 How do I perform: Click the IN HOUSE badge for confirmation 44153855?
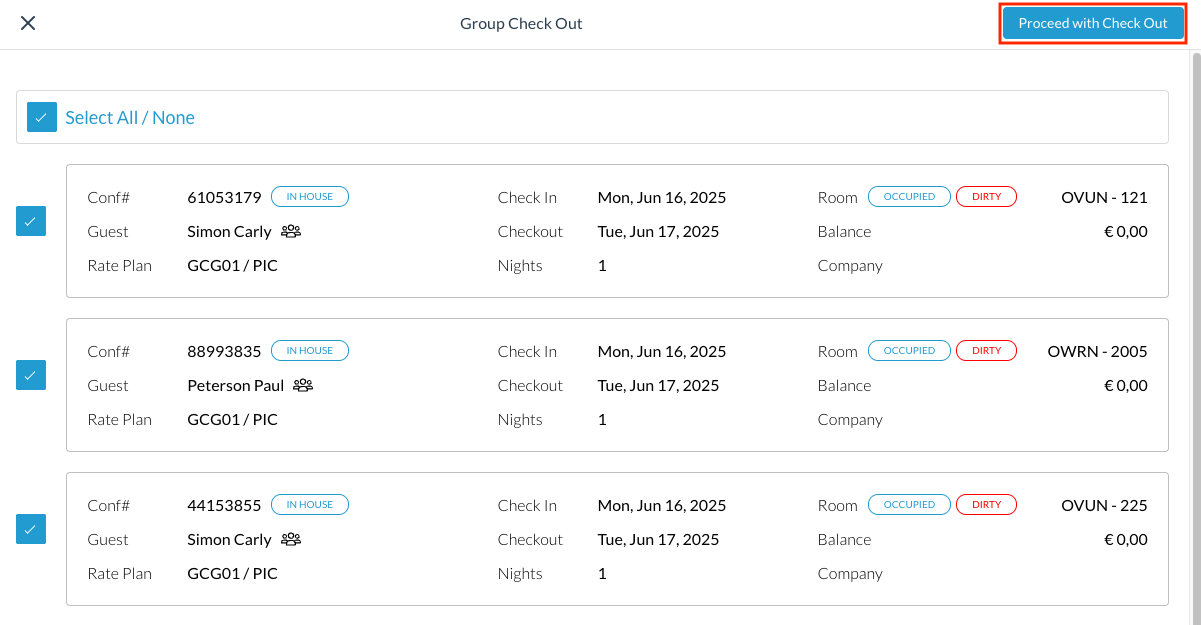[310, 504]
